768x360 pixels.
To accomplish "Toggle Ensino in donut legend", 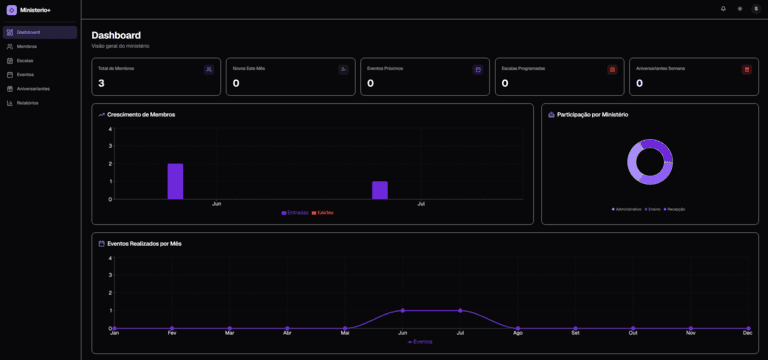I will tap(653, 209).
